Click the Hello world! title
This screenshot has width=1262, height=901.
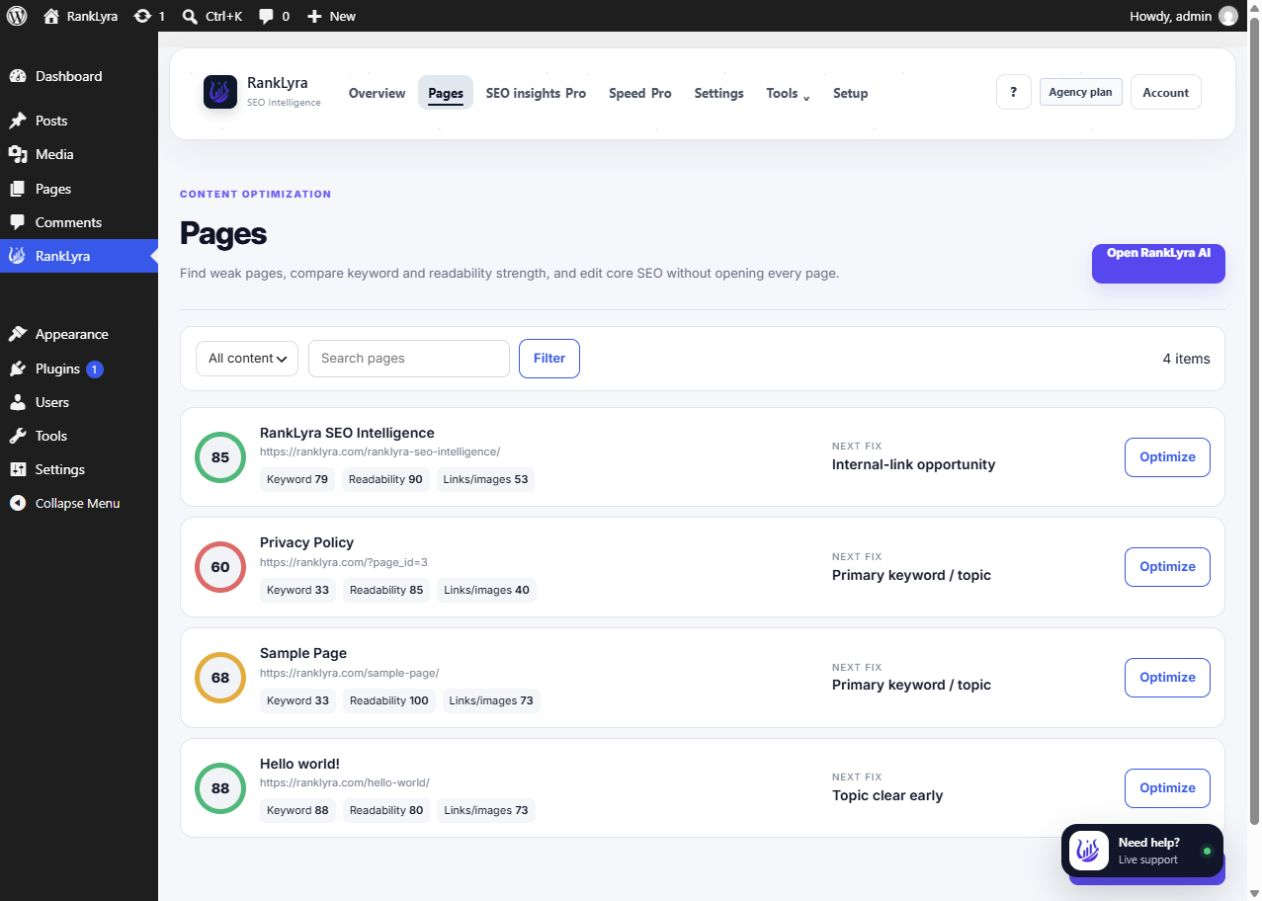point(300,764)
